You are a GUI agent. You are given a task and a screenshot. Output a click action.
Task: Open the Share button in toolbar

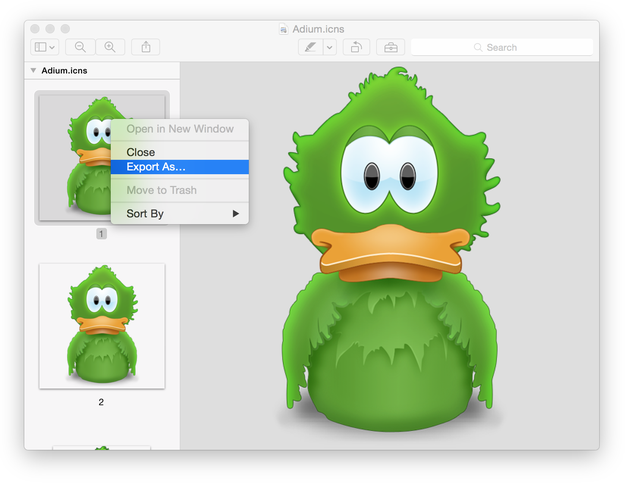[146, 47]
